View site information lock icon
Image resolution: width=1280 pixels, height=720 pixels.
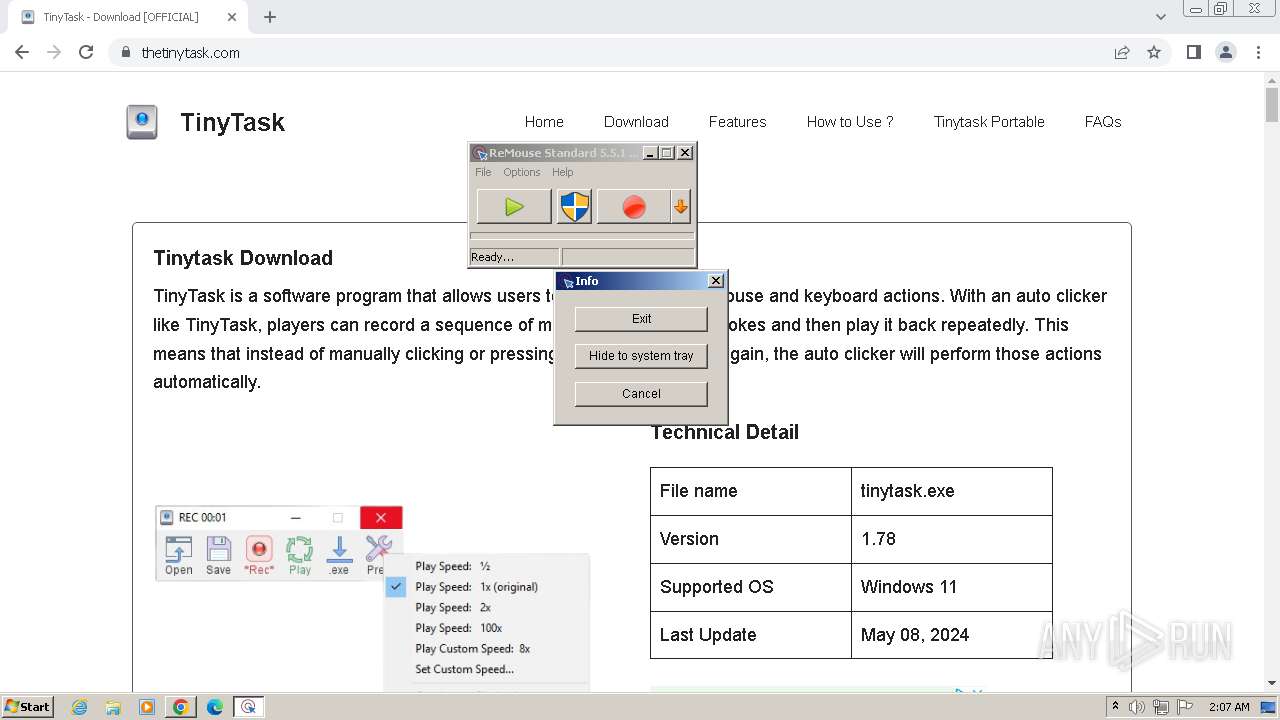pos(126,52)
